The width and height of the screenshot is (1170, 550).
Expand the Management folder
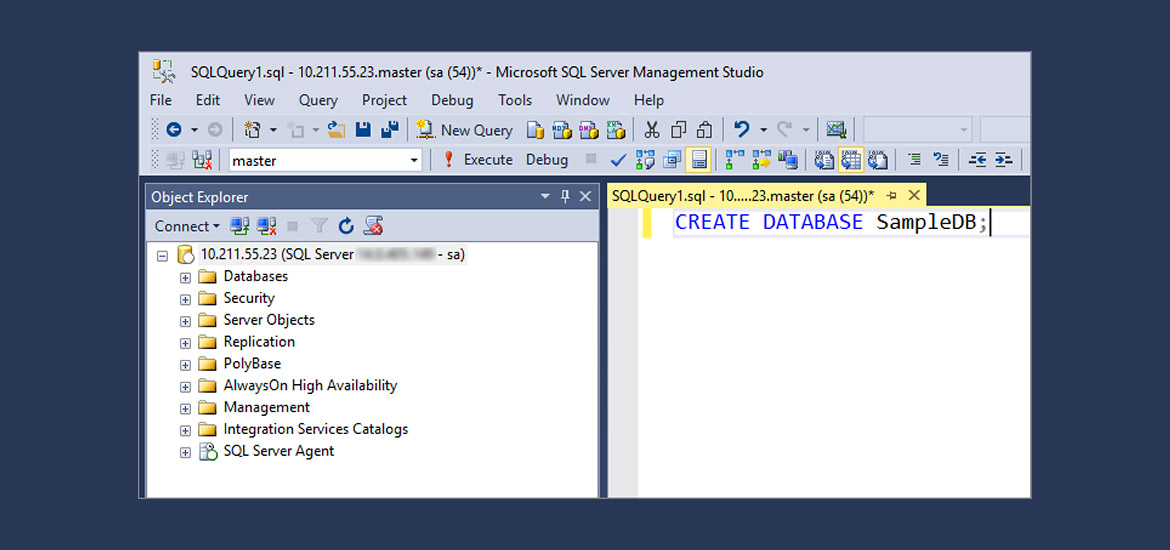click(x=186, y=409)
